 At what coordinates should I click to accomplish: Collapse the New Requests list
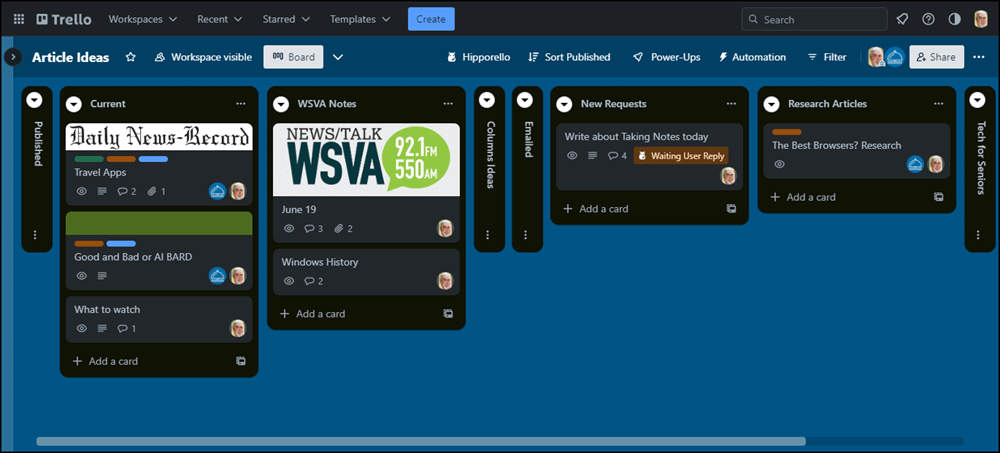pos(564,104)
